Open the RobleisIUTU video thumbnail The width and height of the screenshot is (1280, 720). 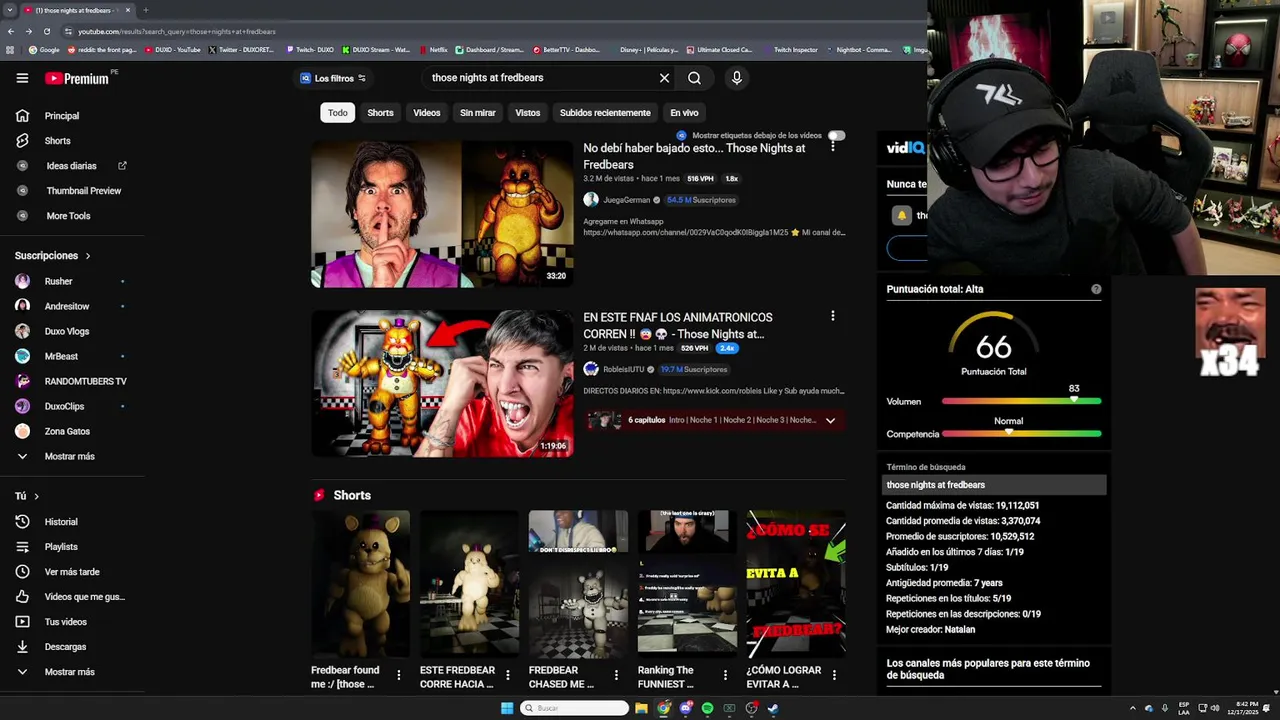click(x=442, y=383)
